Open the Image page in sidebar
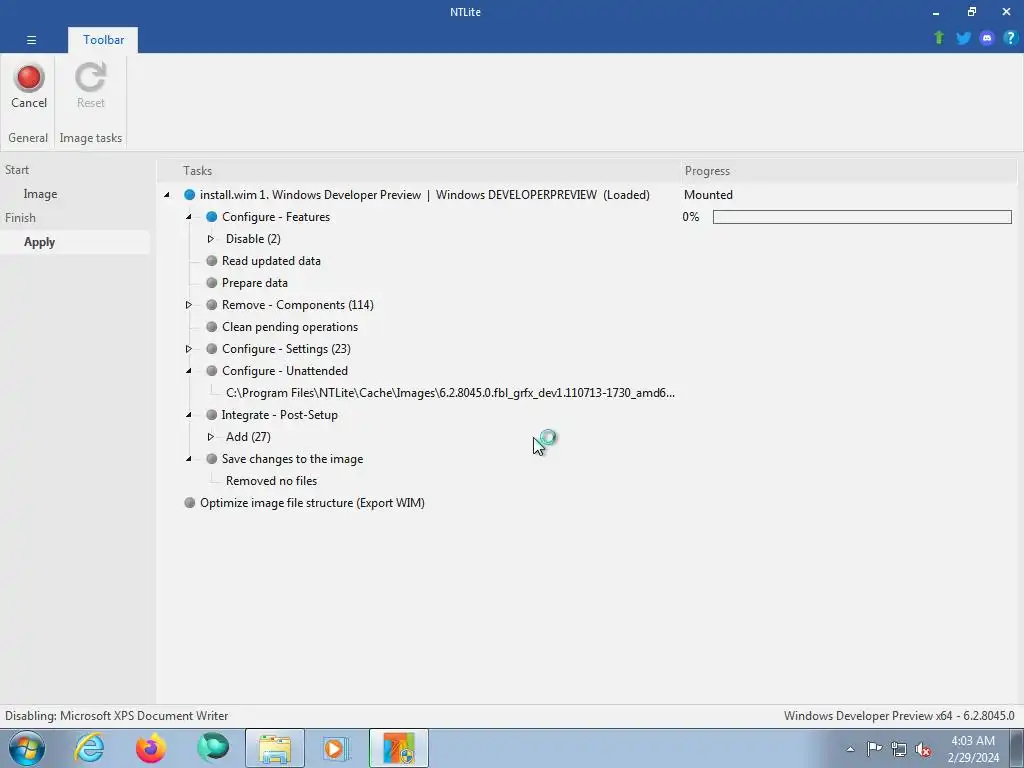 coord(40,194)
